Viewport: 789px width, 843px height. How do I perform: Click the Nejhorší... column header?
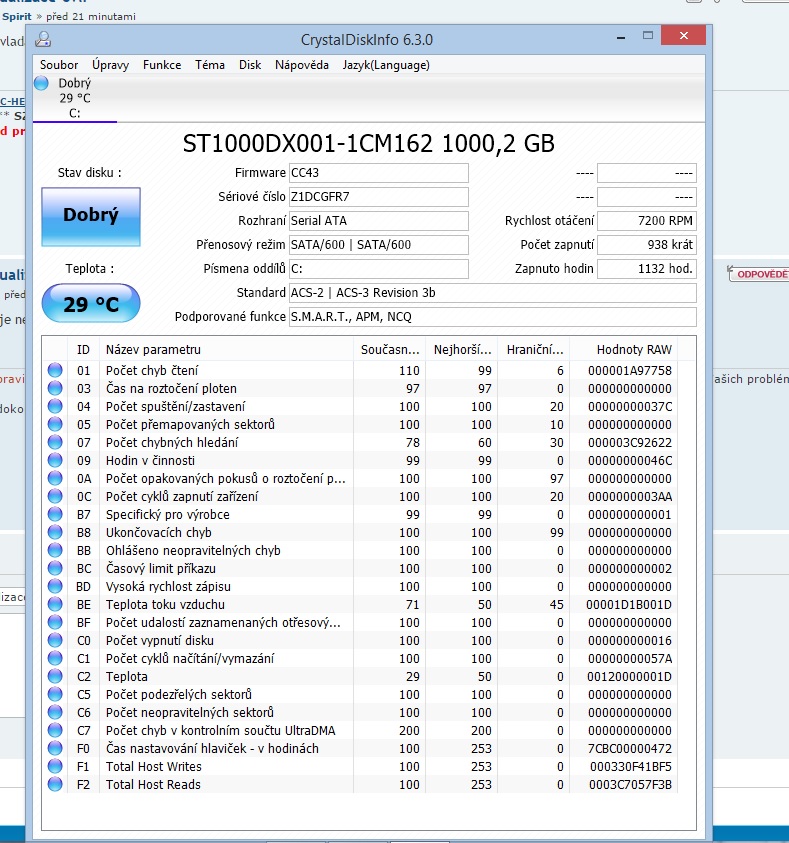tap(462, 349)
